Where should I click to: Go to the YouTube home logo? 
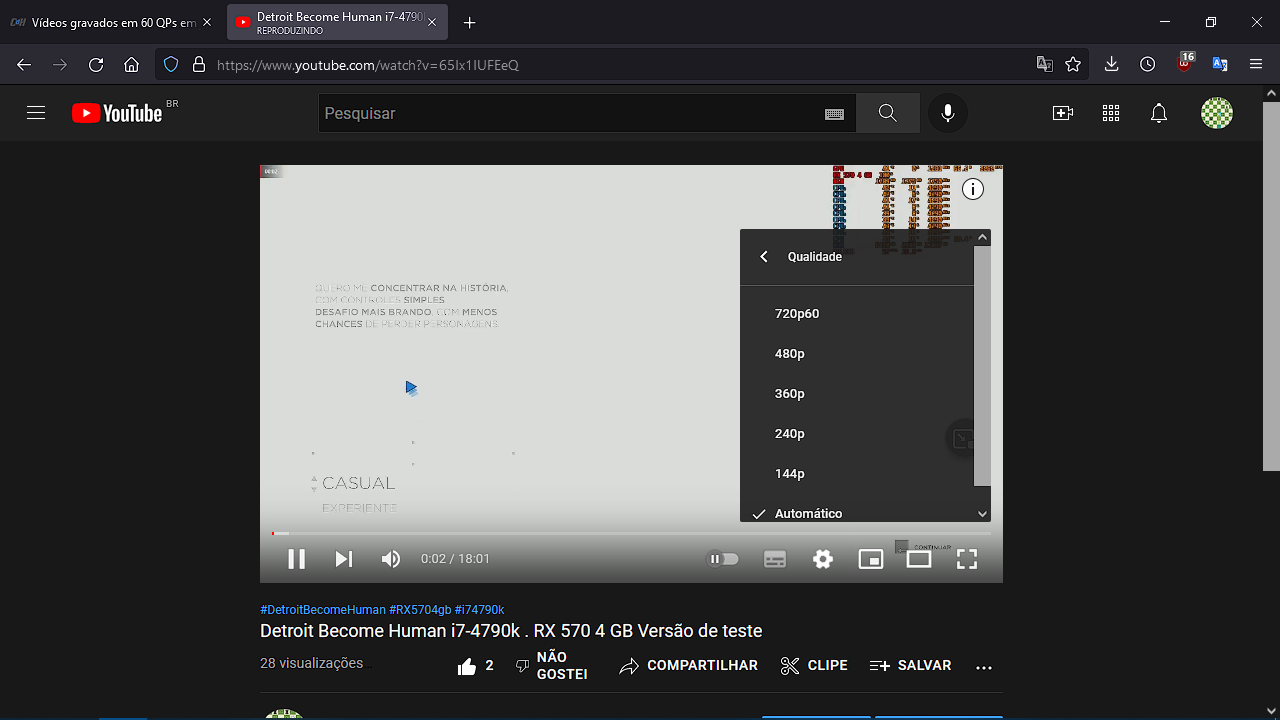(x=117, y=113)
